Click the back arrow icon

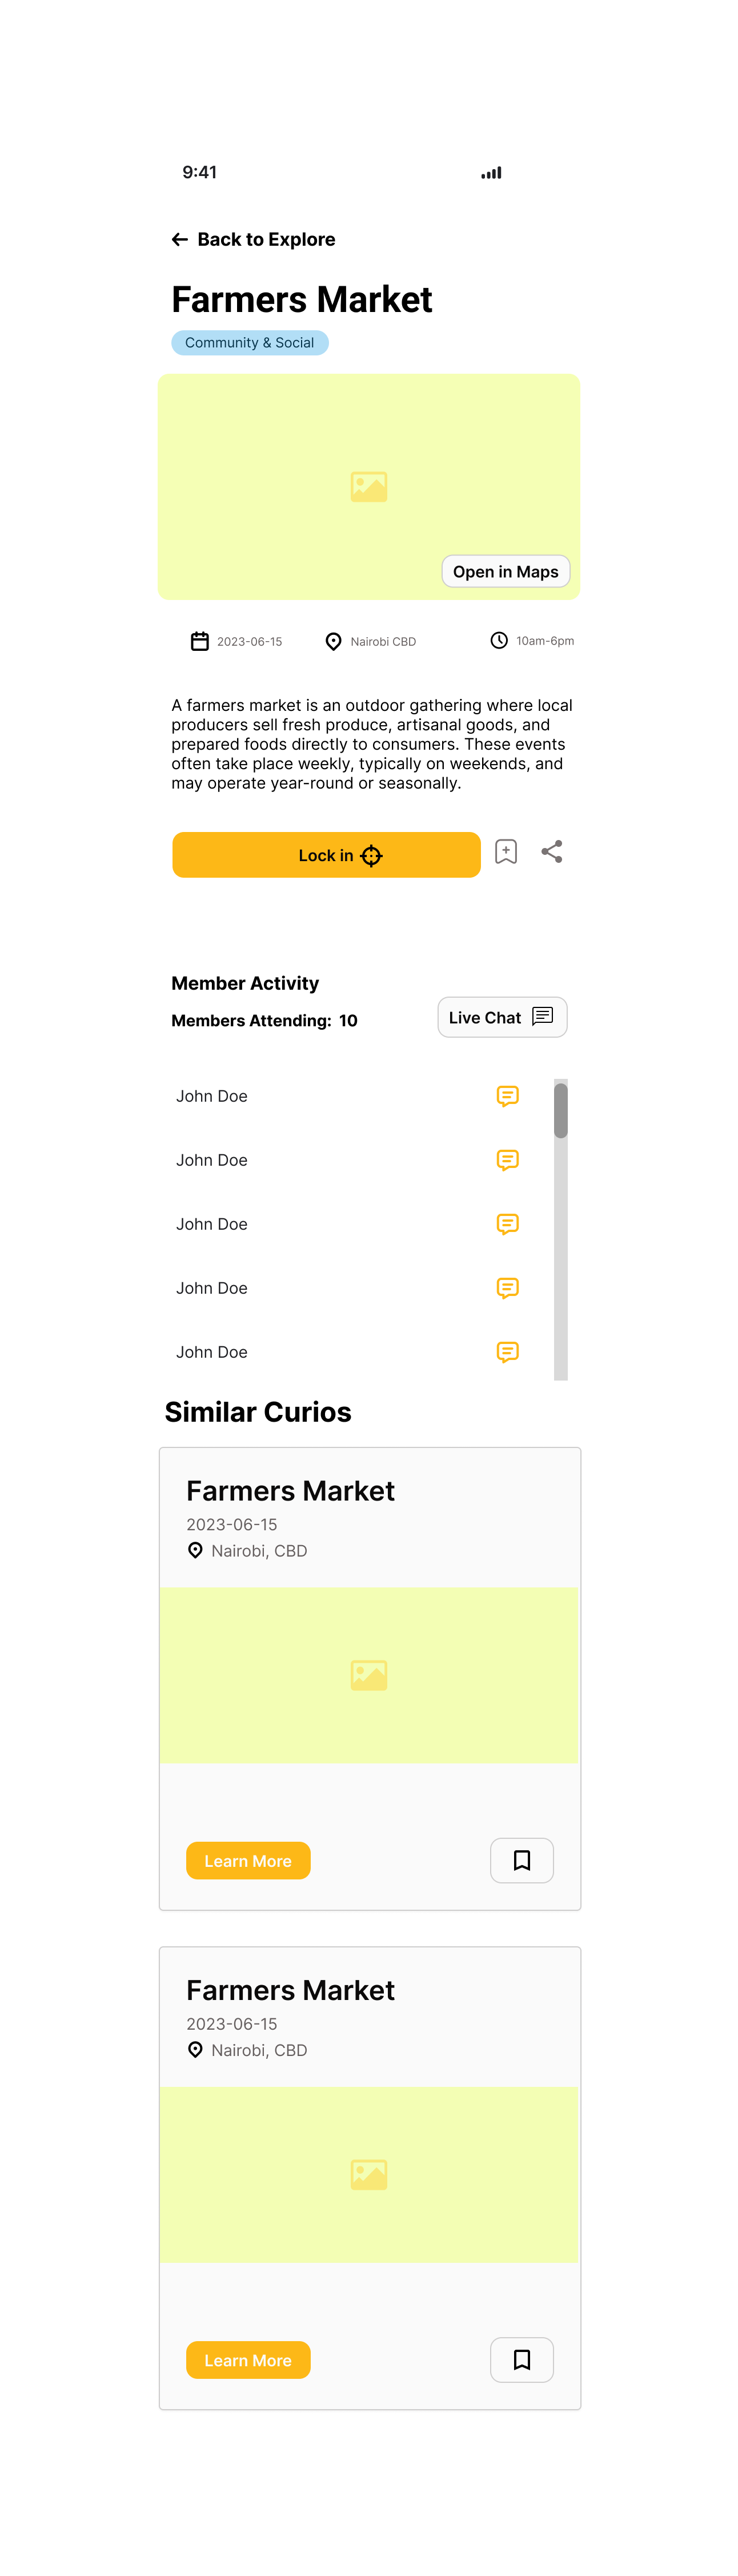click(x=180, y=239)
